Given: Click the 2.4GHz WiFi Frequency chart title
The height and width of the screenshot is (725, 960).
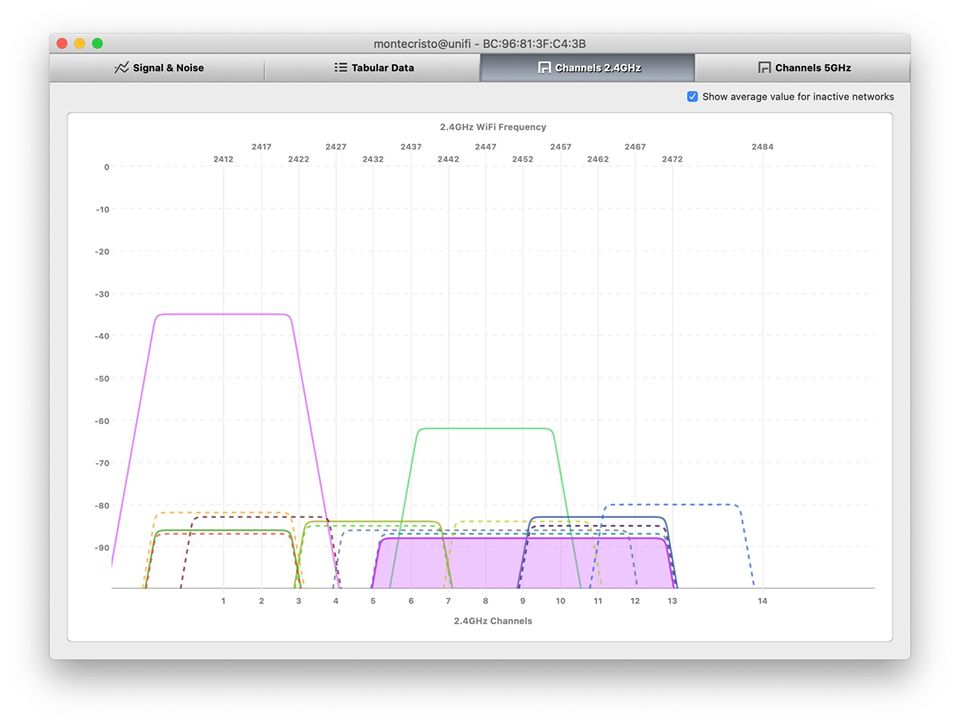Looking at the screenshot, I should click(x=493, y=127).
